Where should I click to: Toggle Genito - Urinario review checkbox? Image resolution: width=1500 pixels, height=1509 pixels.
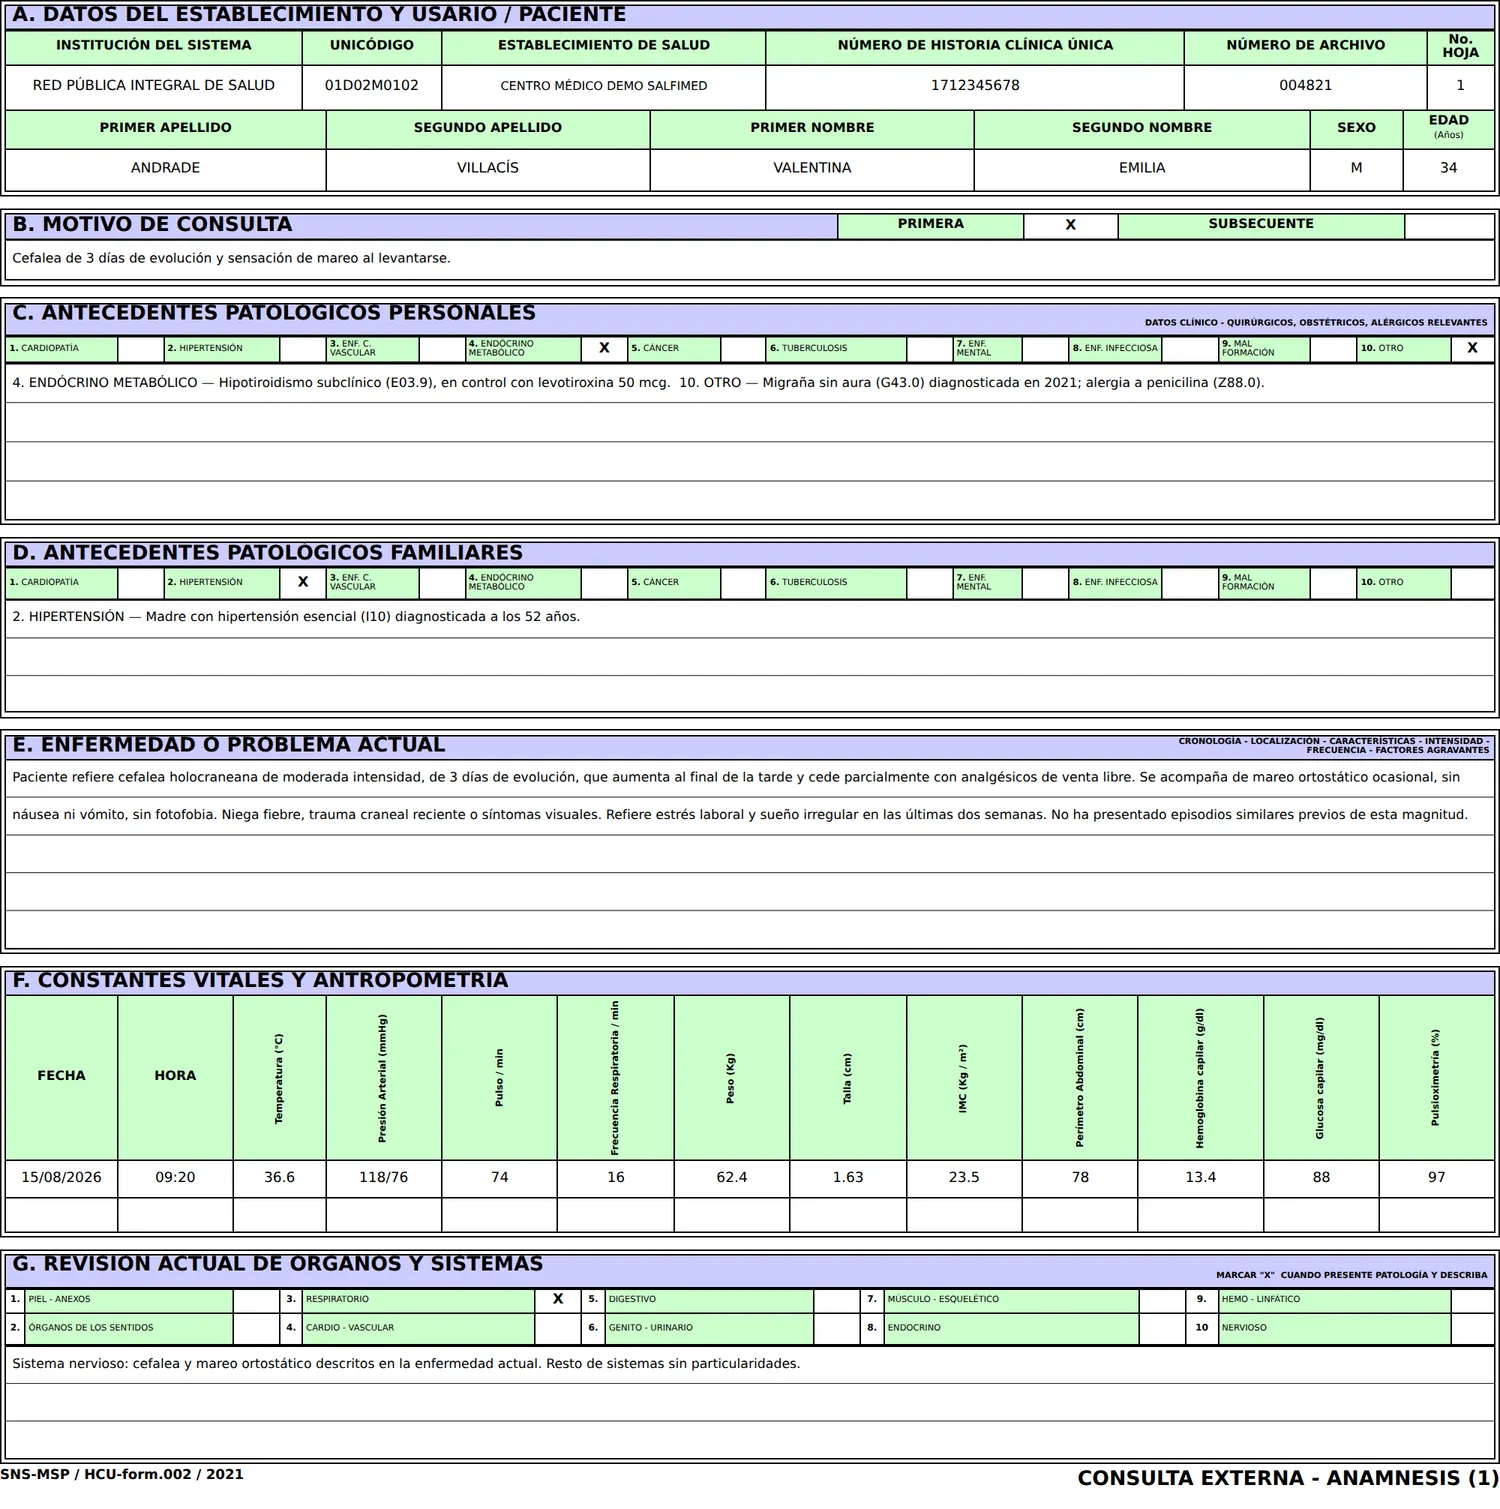coord(837,1329)
